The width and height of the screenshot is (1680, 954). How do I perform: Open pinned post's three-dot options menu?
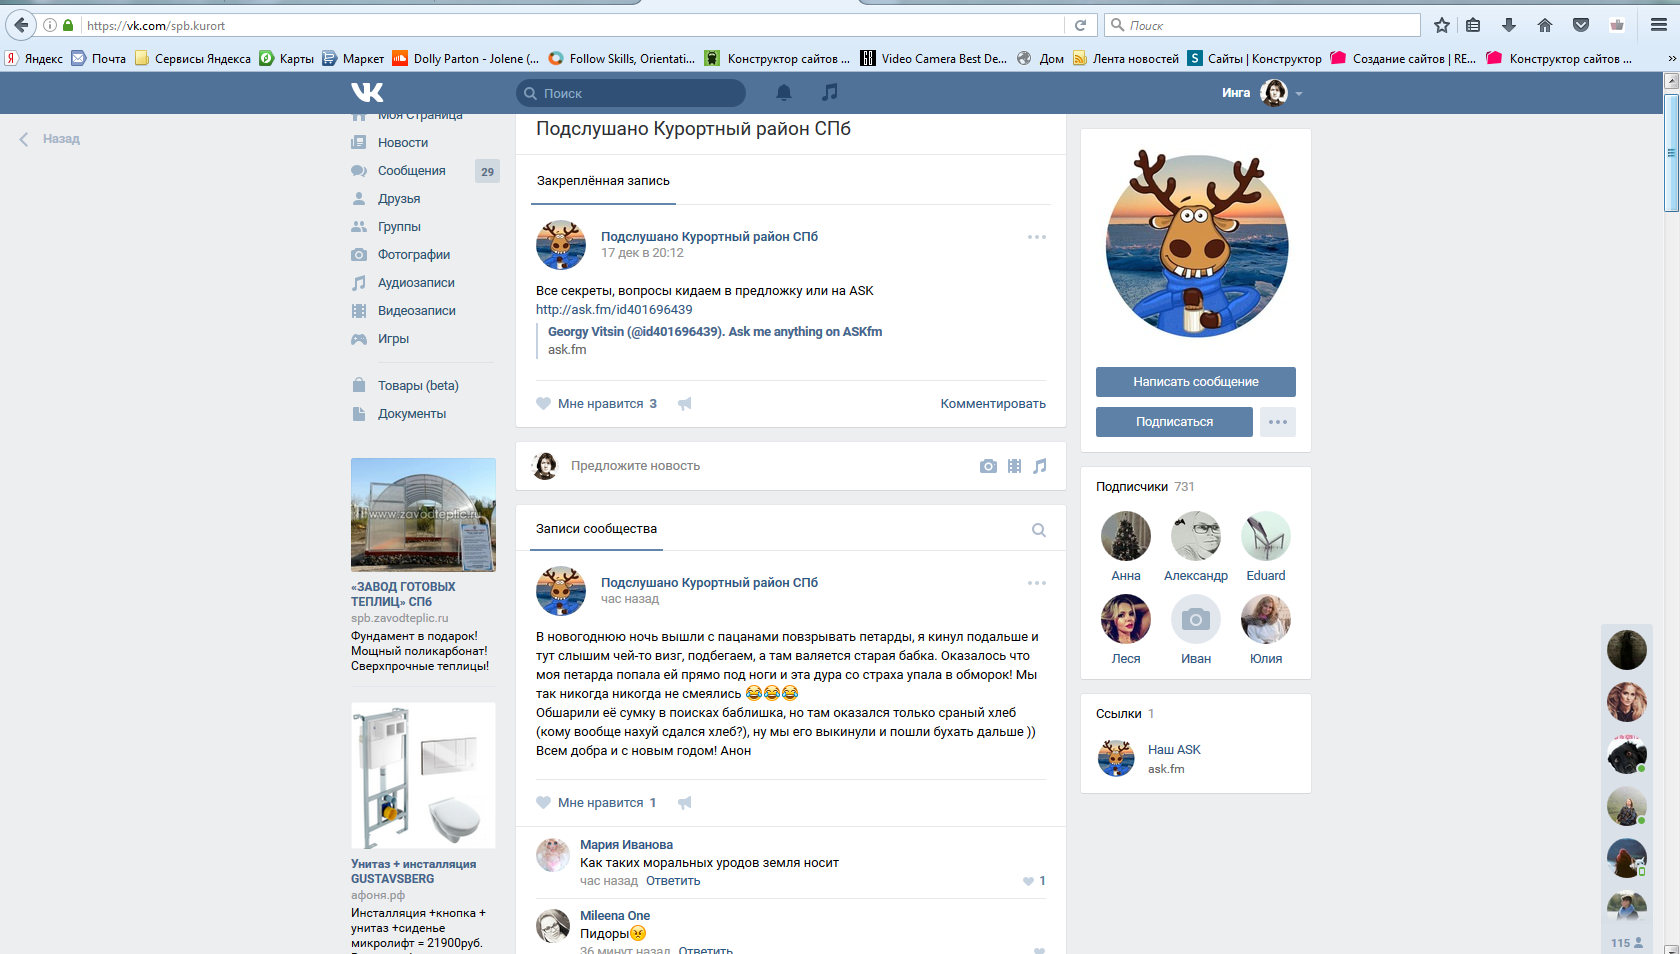(1036, 237)
